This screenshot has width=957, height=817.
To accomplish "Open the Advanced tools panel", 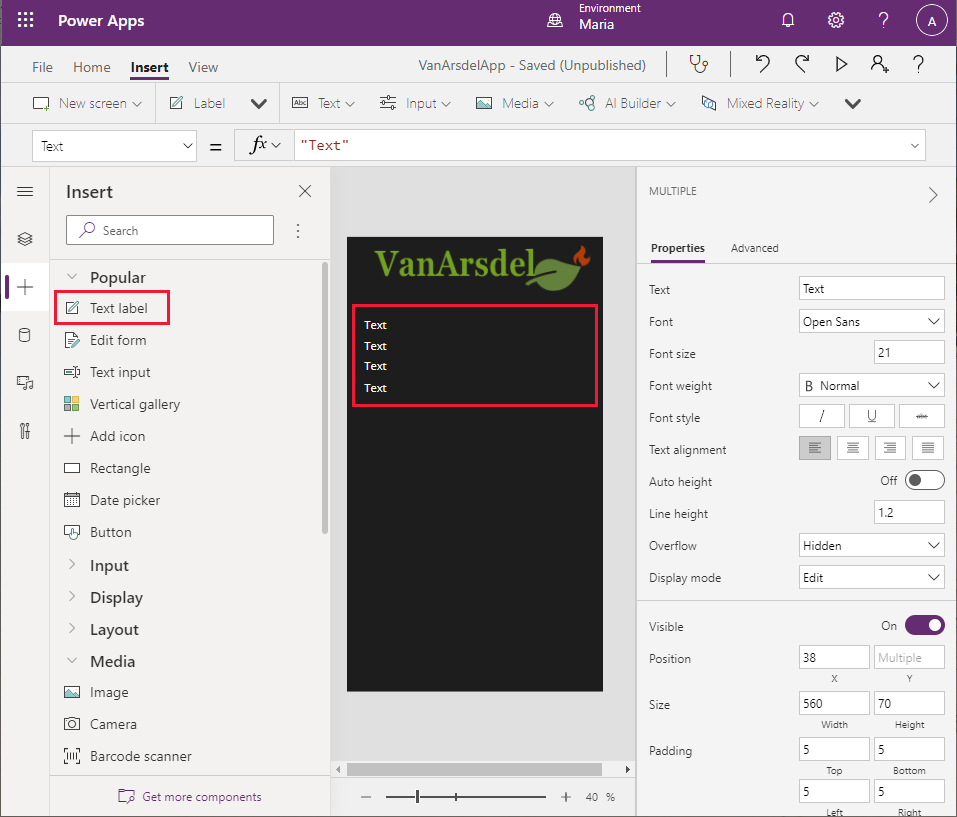I will pyautogui.click(x=25, y=431).
